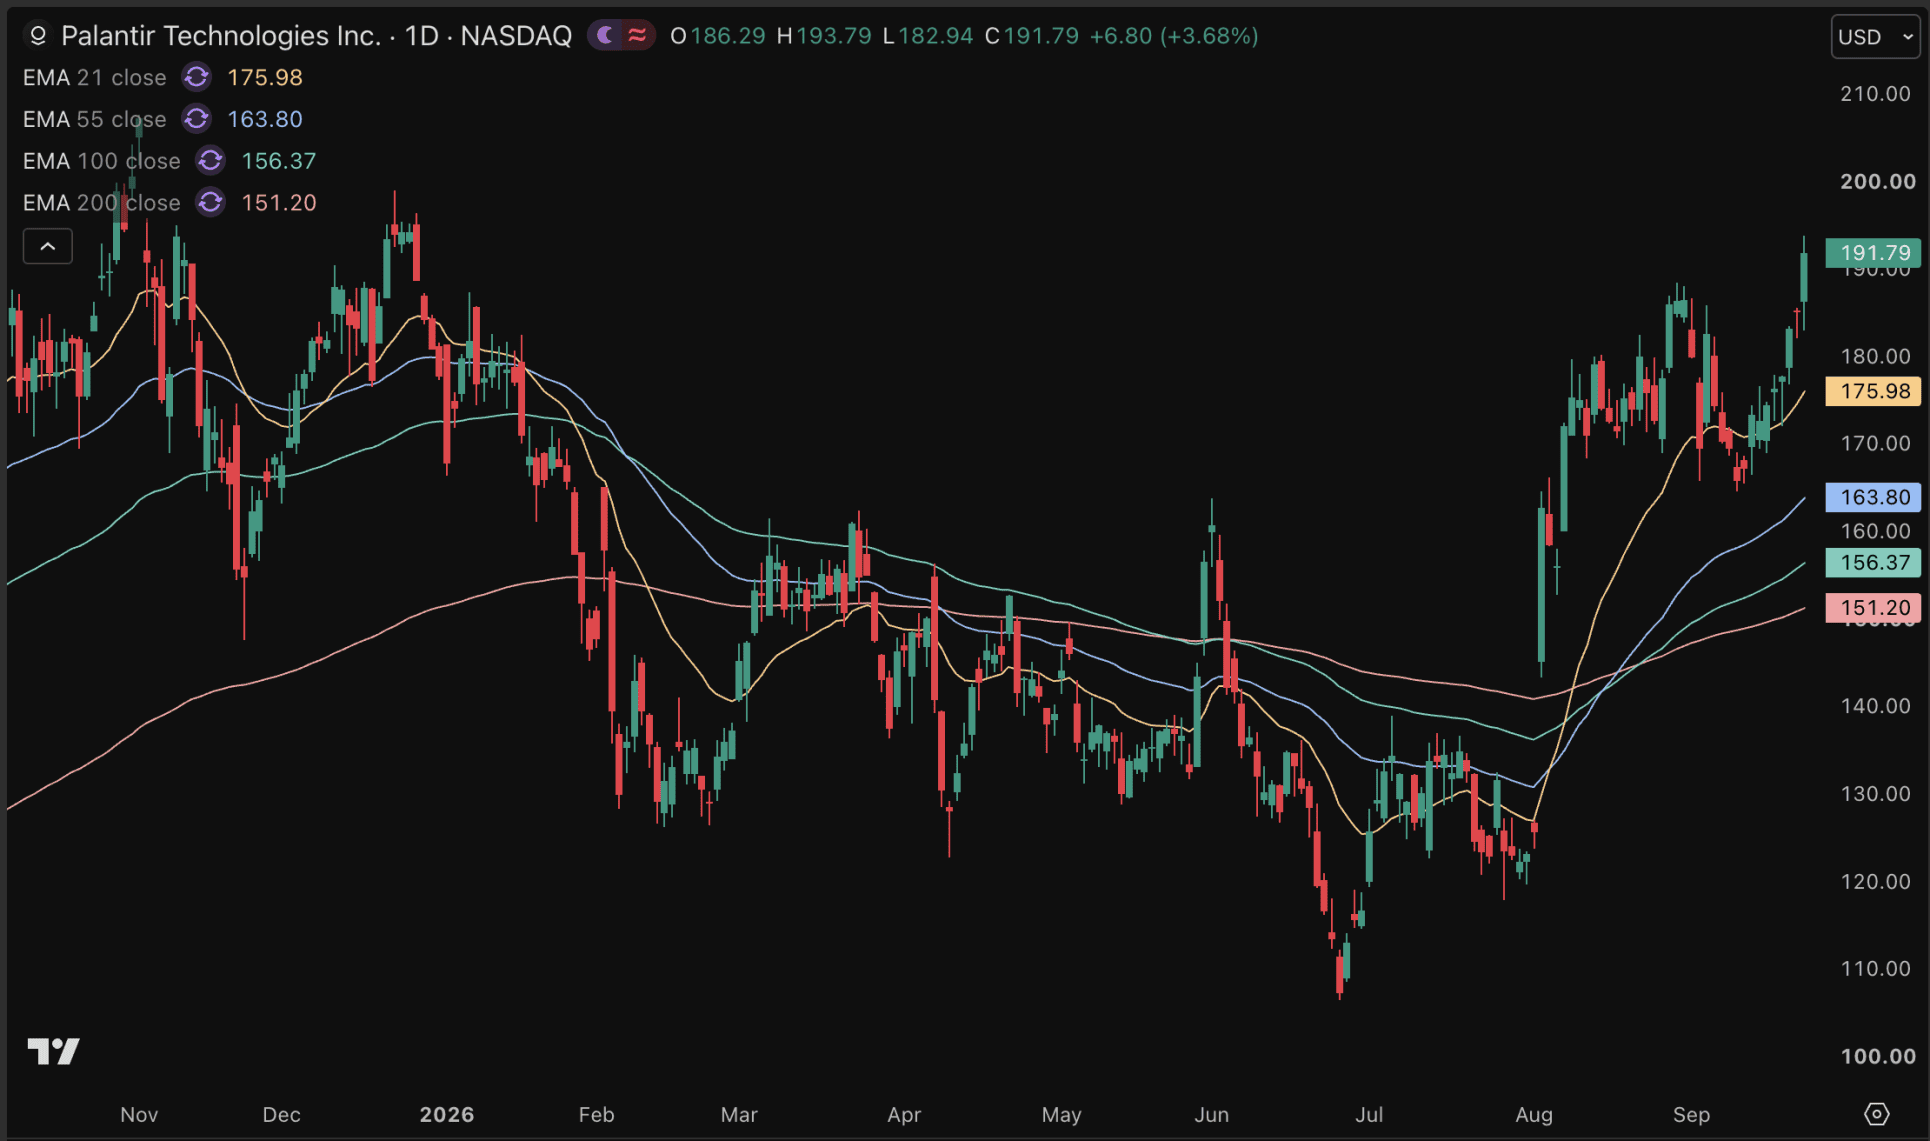
Task: Select the EMA 100 close legend label
Action: pyautogui.click(x=102, y=161)
